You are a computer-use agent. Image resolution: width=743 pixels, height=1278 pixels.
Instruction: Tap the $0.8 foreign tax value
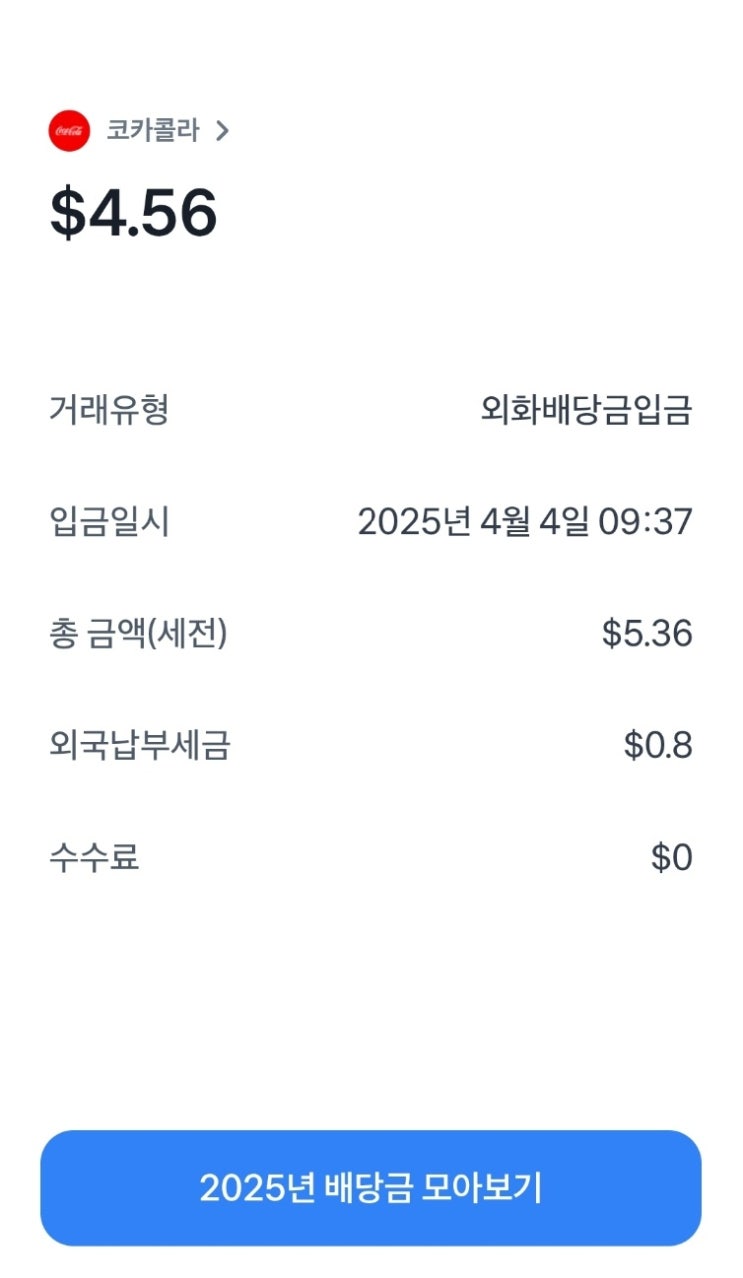pyautogui.click(x=658, y=746)
